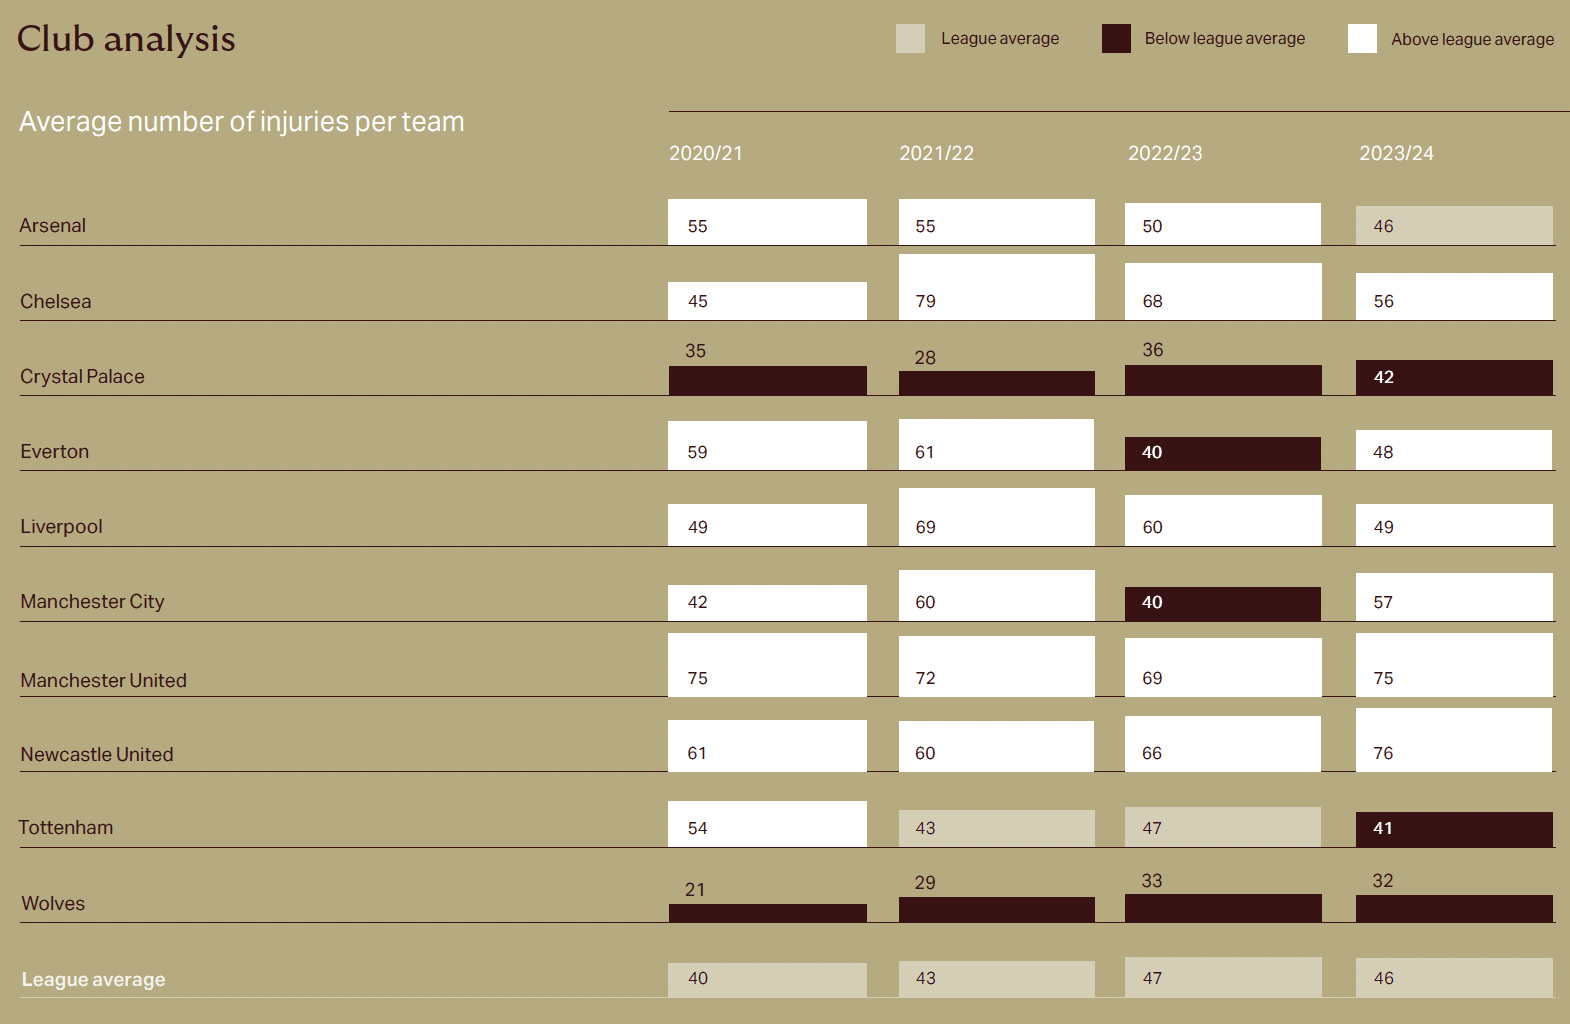This screenshot has width=1570, height=1024.
Task: Select the 2023/24 column header
Action: point(1396,153)
